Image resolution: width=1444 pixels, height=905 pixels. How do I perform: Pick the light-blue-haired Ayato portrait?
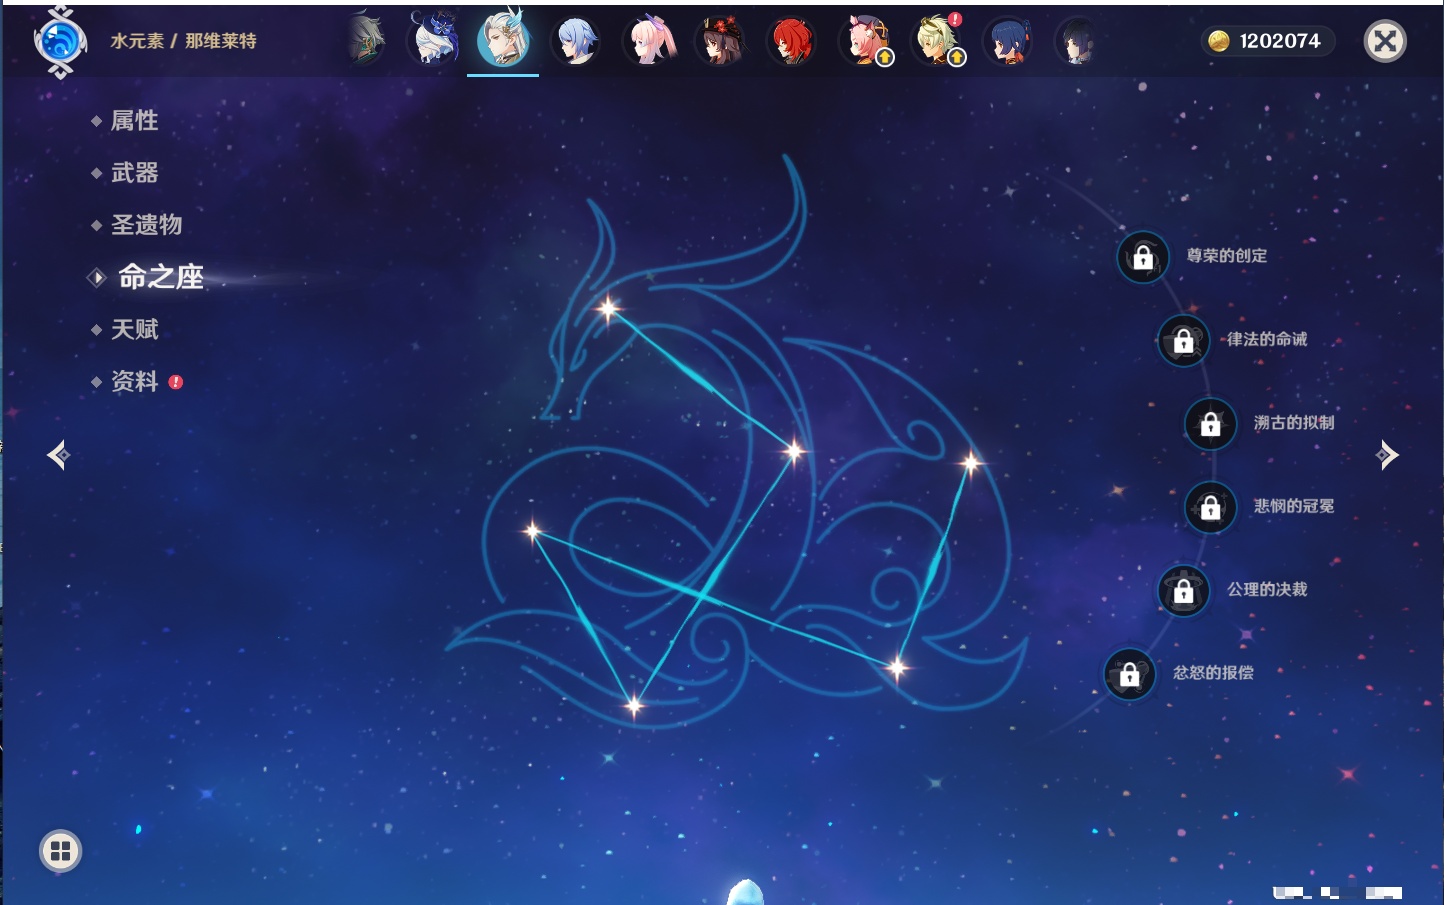click(x=577, y=42)
